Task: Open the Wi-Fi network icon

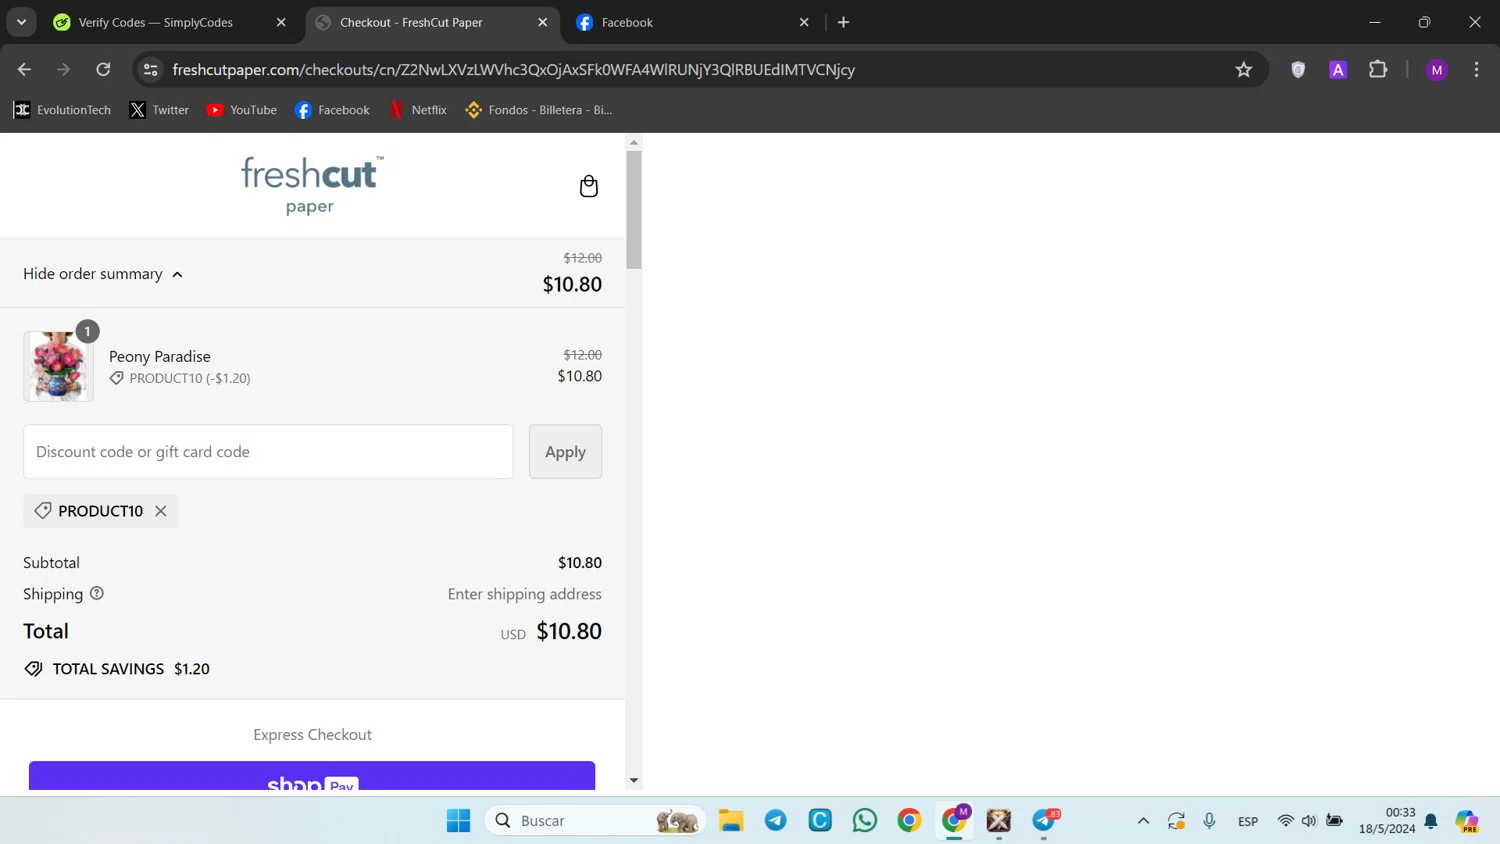Action: click(1286, 821)
